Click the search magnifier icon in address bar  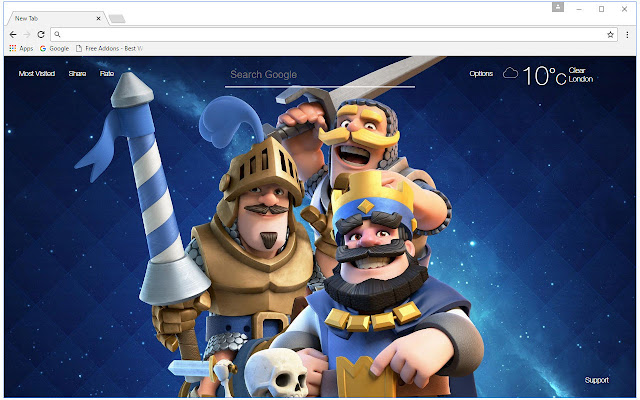tap(58, 34)
